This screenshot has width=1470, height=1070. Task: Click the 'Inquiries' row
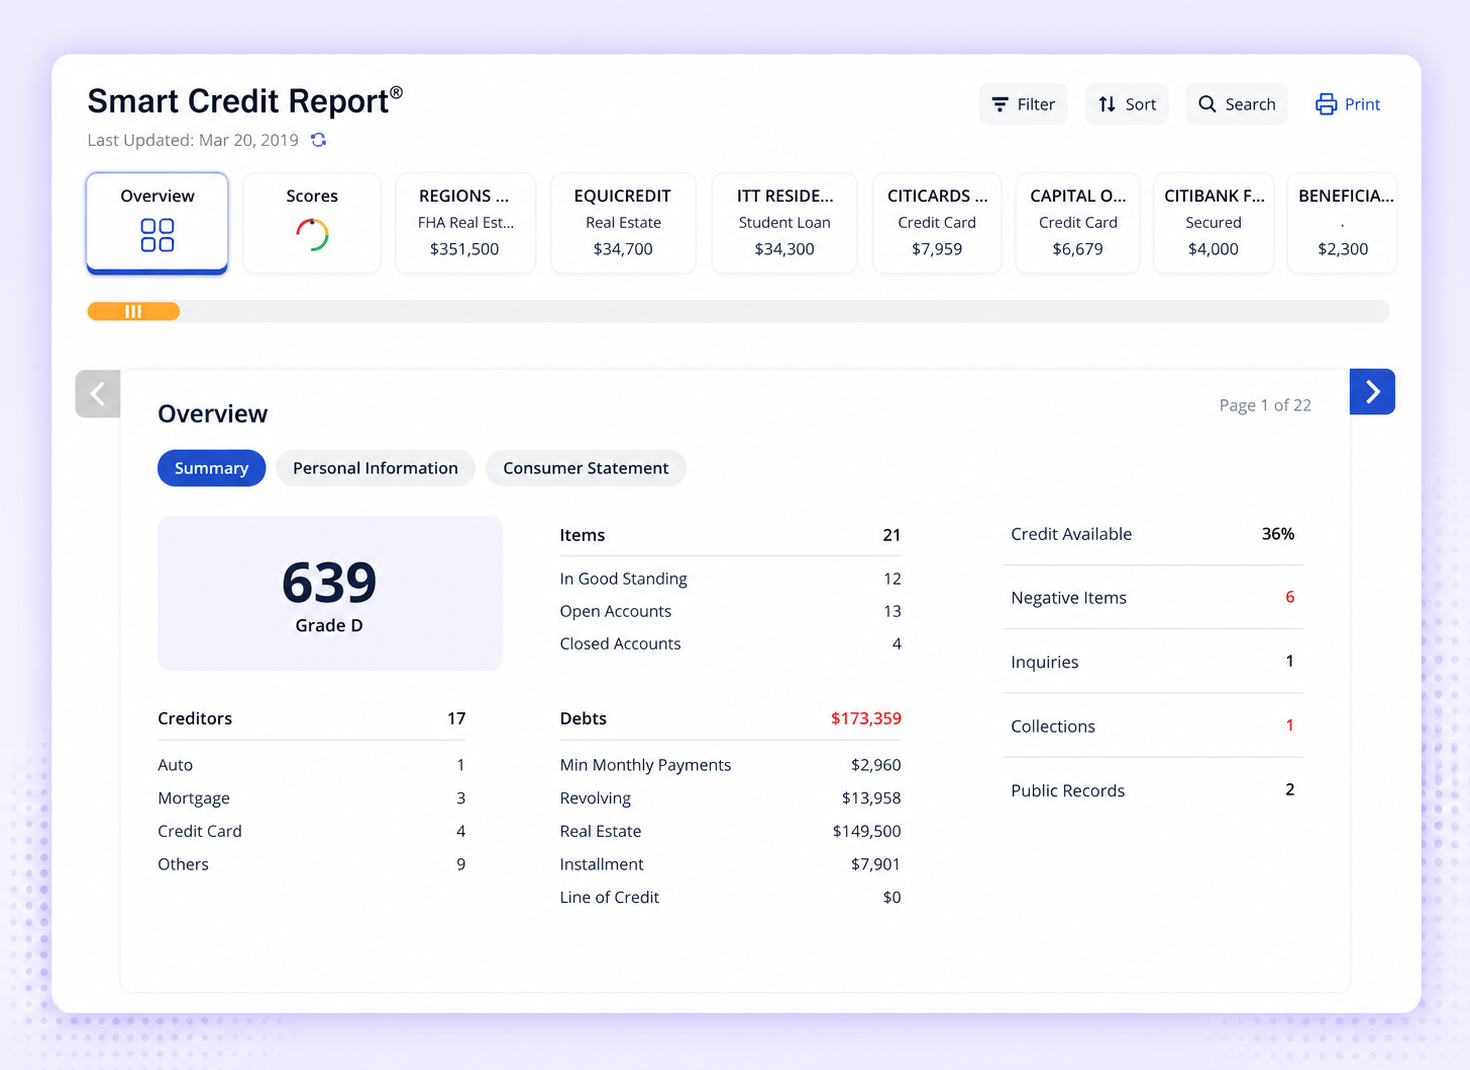[x=1153, y=661]
